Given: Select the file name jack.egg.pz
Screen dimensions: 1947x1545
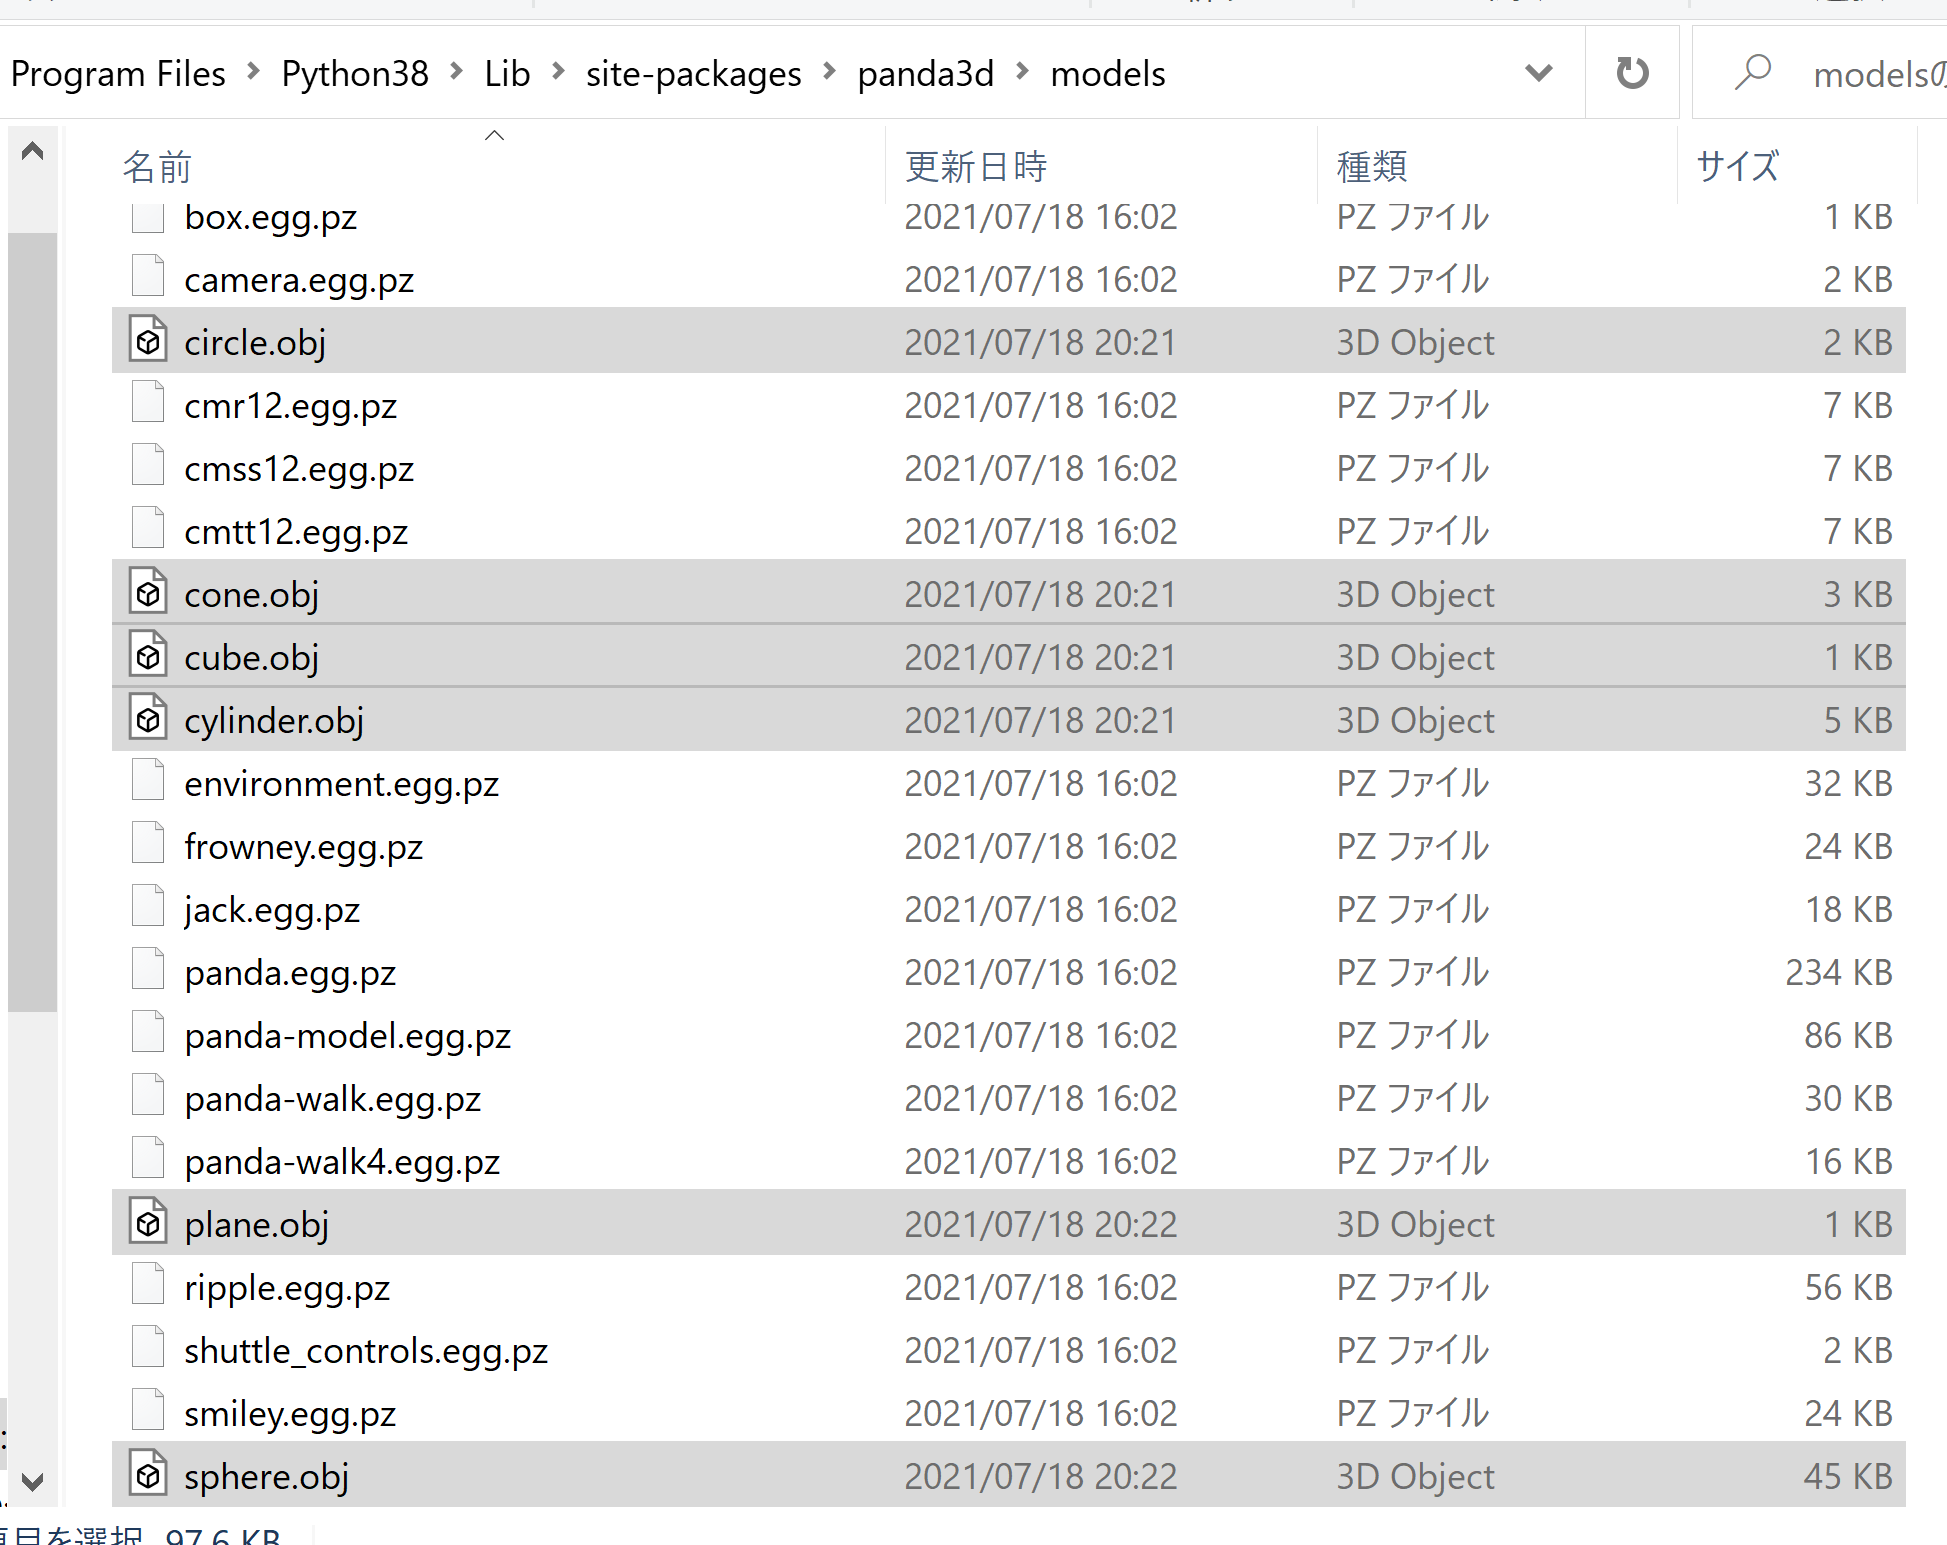Looking at the screenshot, I should click(272, 910).
